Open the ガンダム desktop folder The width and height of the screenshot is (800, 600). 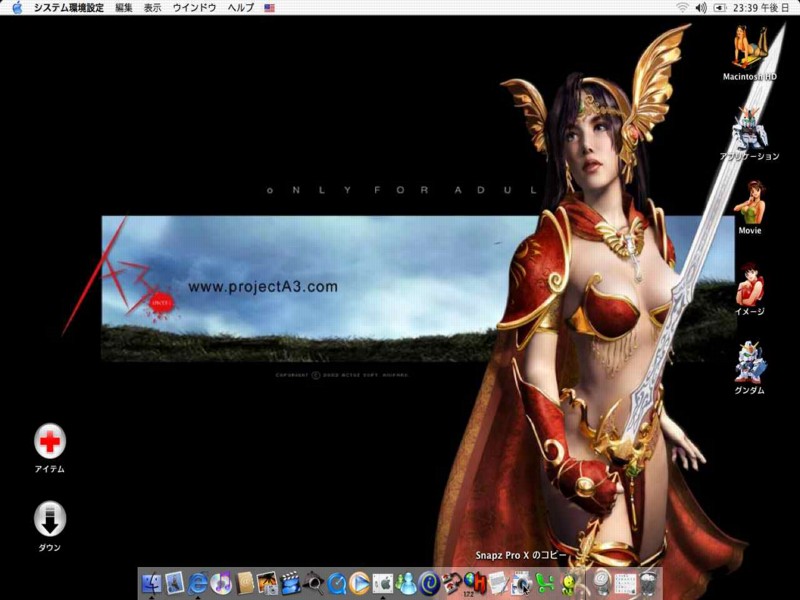point(749,363)
